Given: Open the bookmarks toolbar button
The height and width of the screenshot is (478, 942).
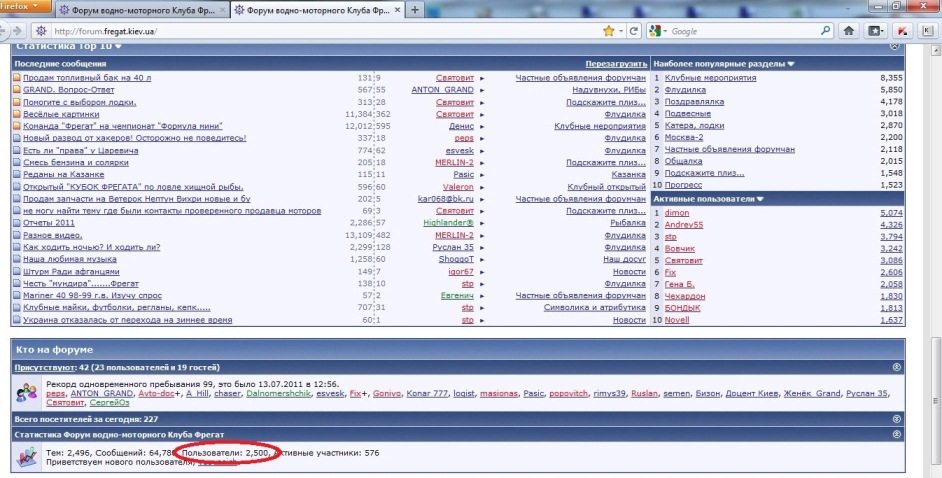Looking at the screenshot, I should coord(875,31).
